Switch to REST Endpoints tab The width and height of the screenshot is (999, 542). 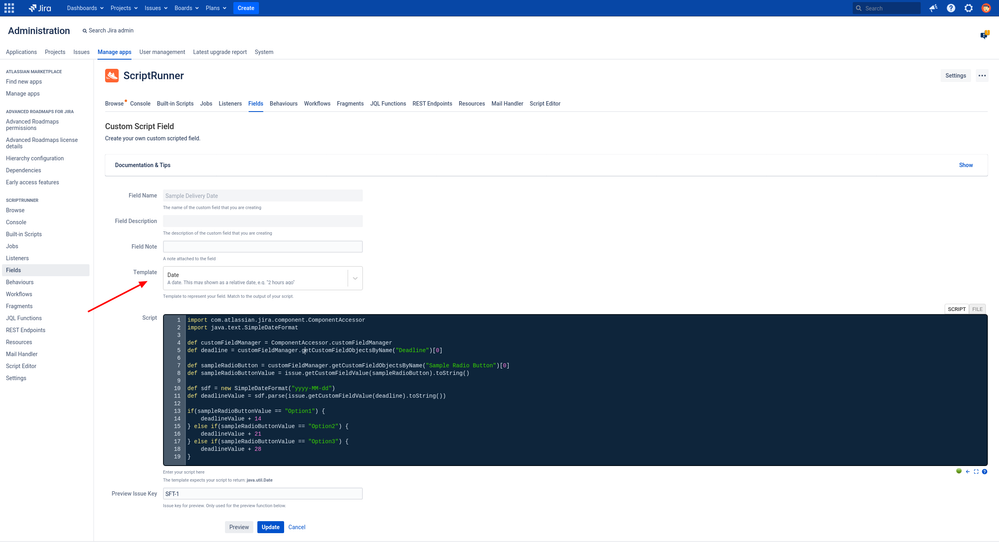(432, 104)
